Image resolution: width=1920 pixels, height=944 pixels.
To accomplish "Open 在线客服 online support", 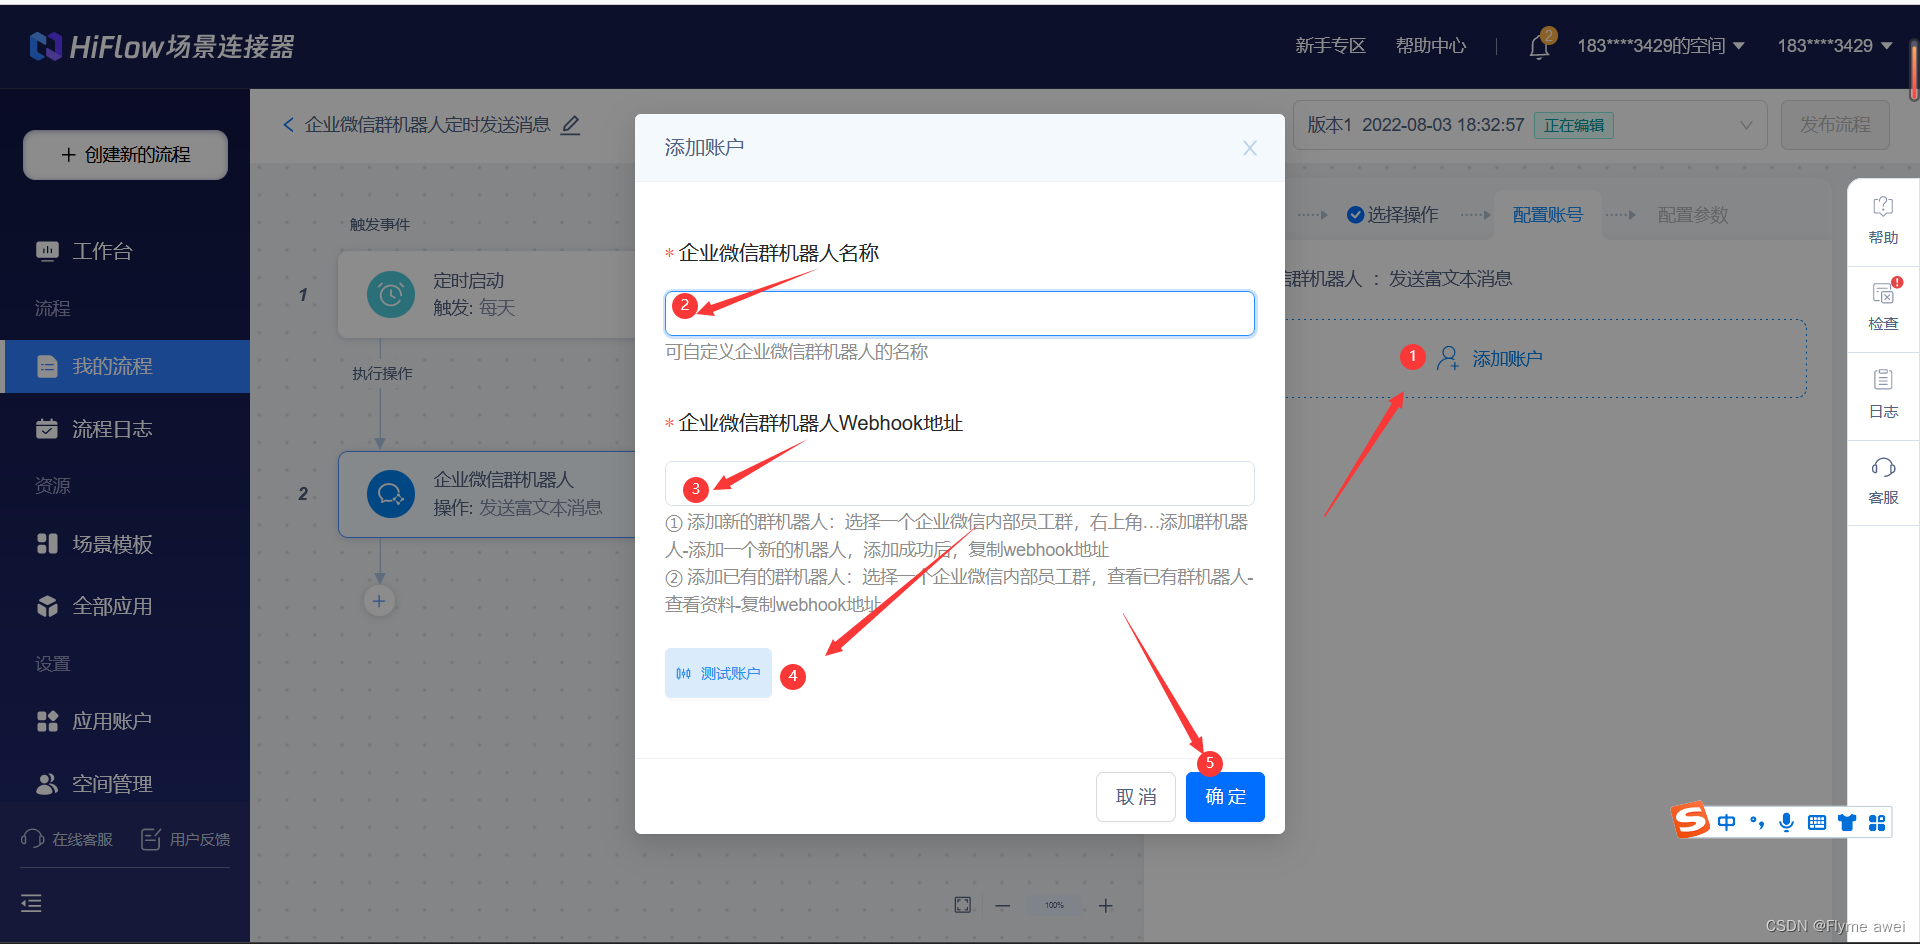I will (67, 839).
